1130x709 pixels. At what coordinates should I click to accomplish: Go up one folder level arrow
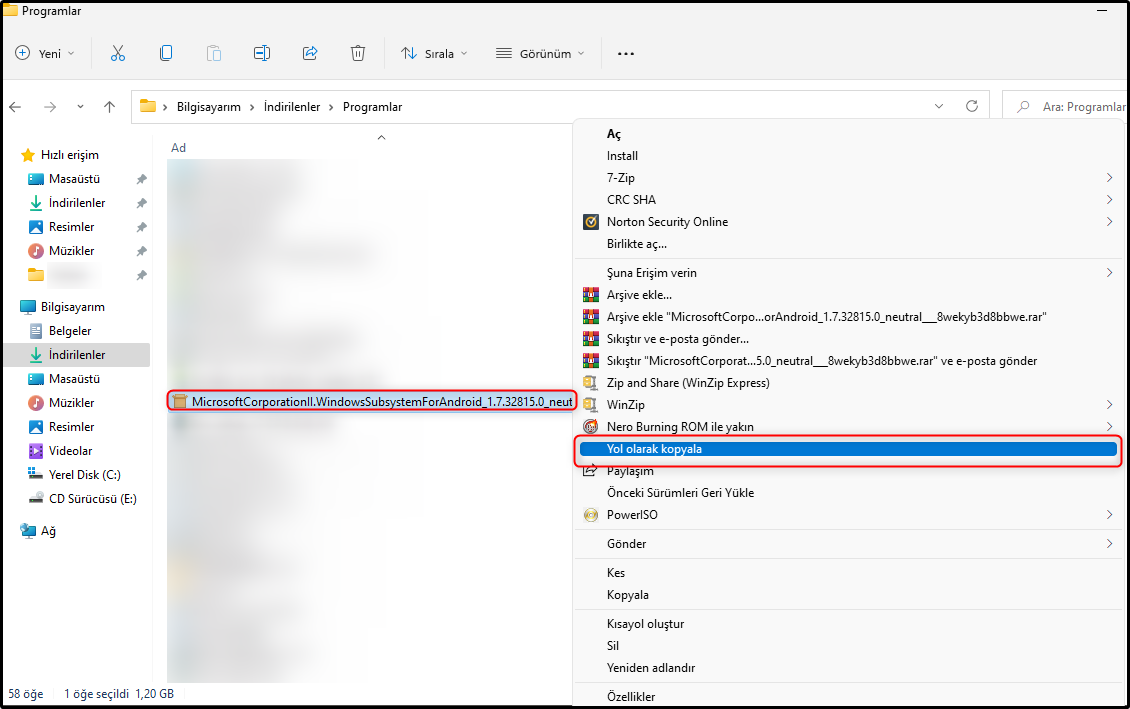pyautogui.click(x=110, y=107)
